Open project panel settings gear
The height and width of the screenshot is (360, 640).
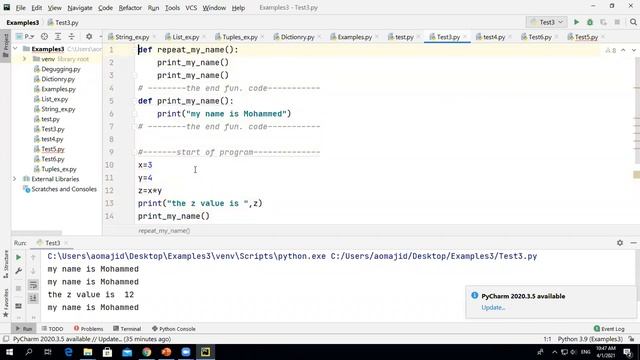click(89, 37)
